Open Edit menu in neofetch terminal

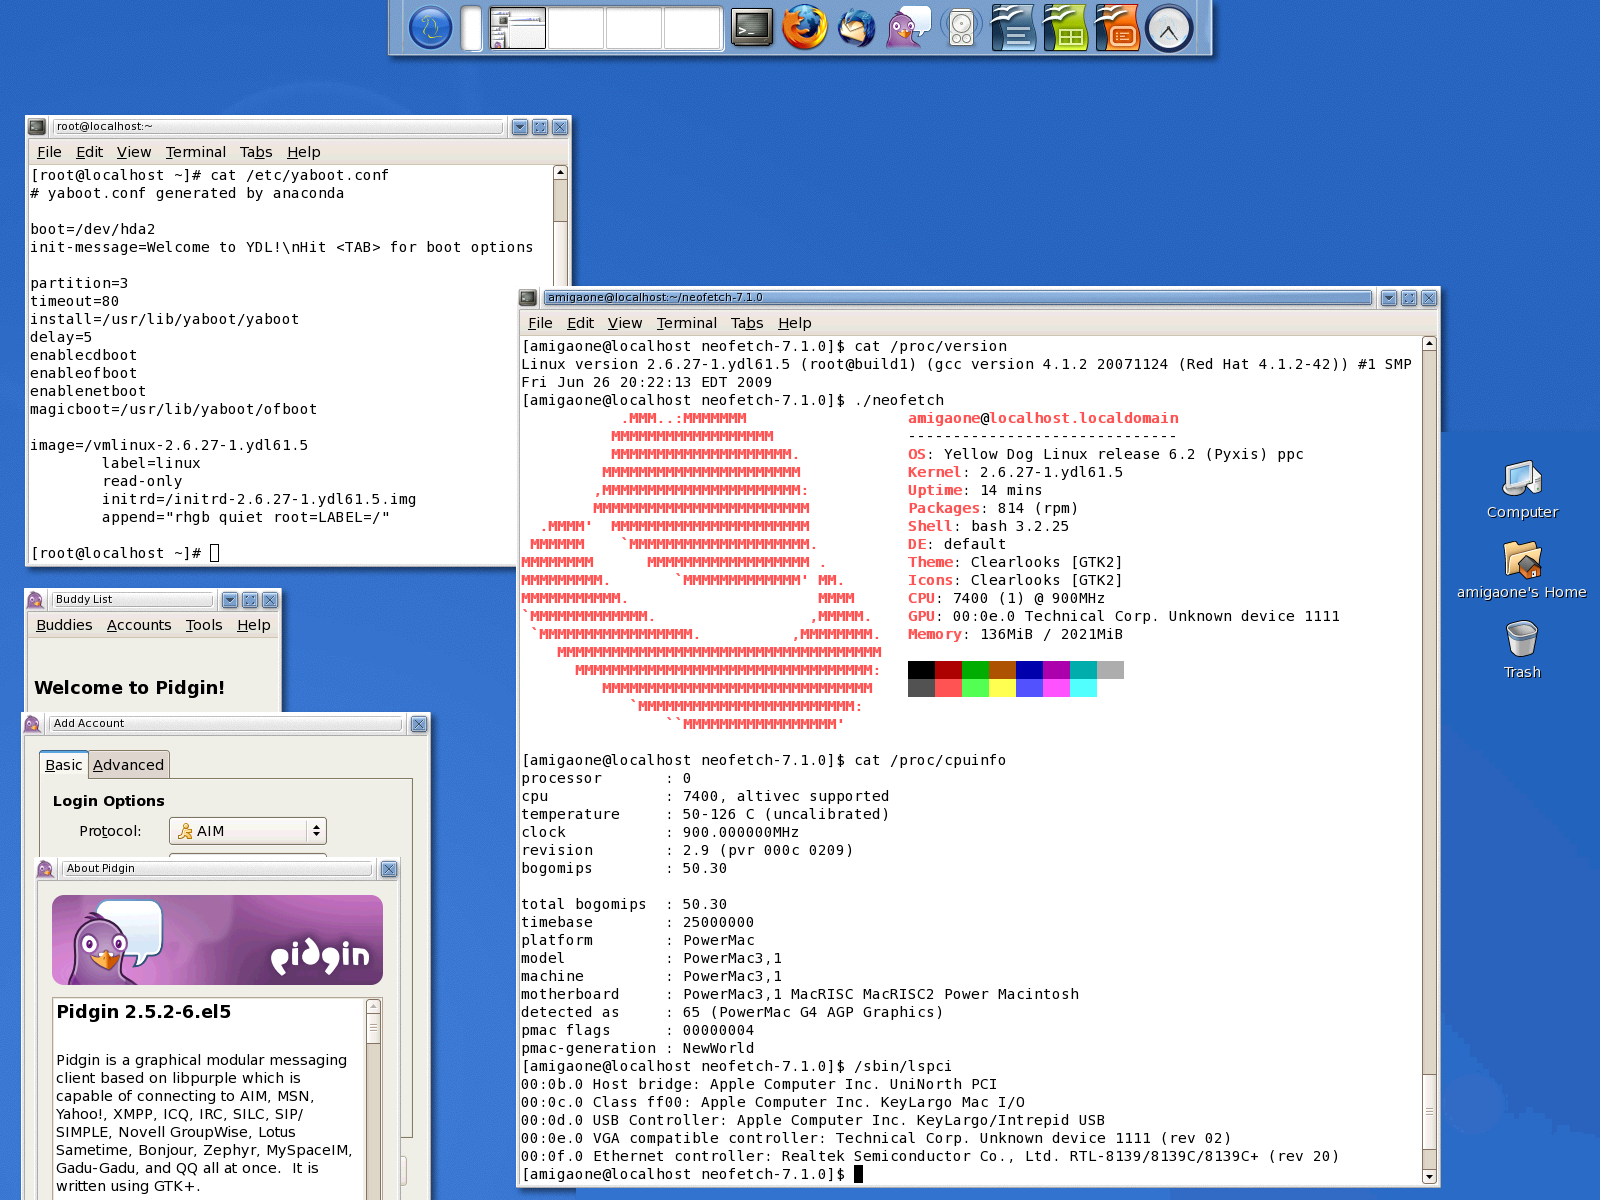[x=580, y=323]
